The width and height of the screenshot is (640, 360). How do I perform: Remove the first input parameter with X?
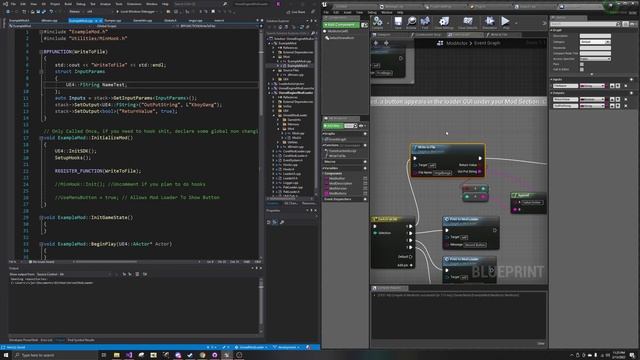pyautogui.click(x=626, y=86)
